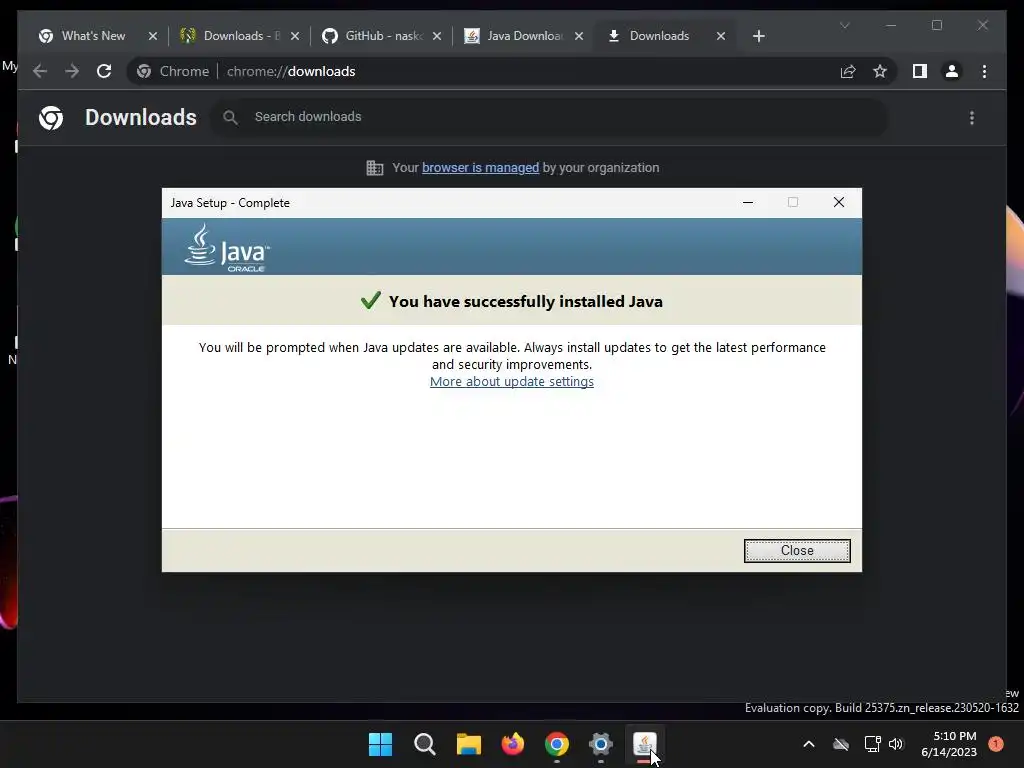Click the Java Setup window X button
This screenshot has width=1024, height=768.
[x=839, y=202]
